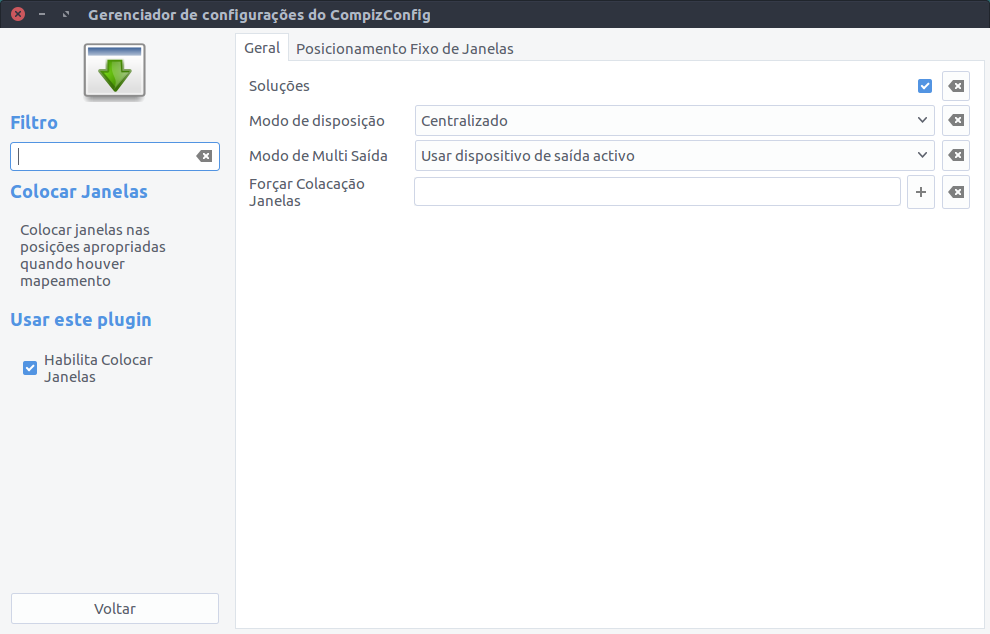This screenshot has height=634, width=990.
Task: Open Modo de Multi Saída dropdown
Action: click(674, 155)
